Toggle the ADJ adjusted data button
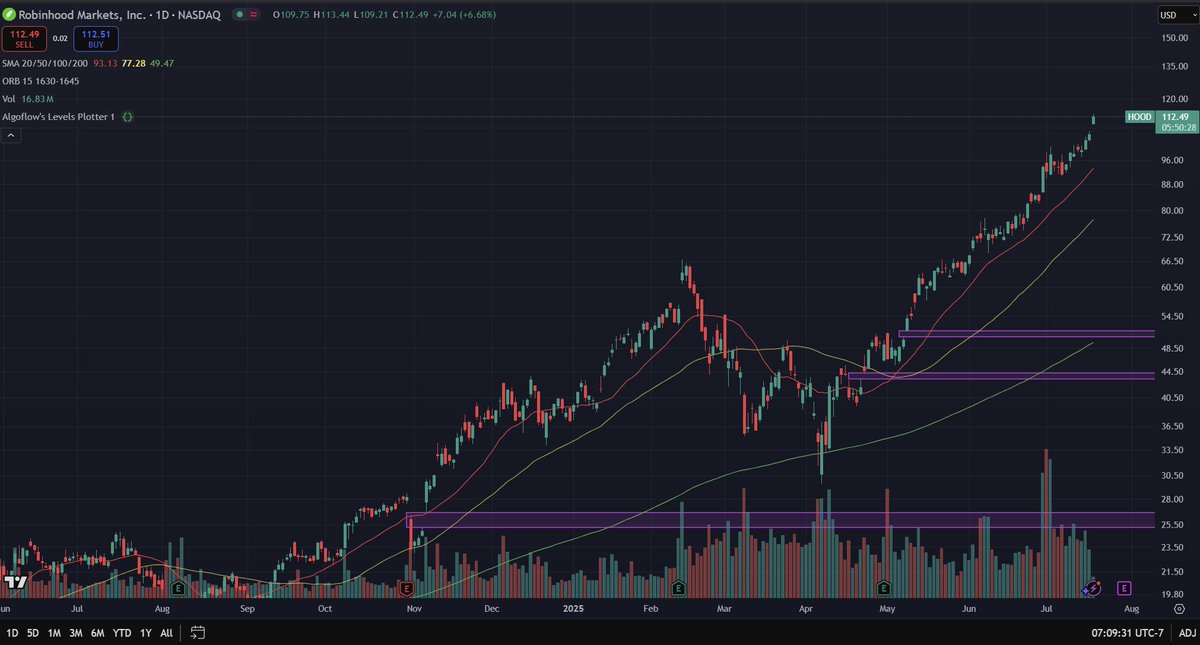The width and height of the screenshot is (1200, 645). [1186, 633]
